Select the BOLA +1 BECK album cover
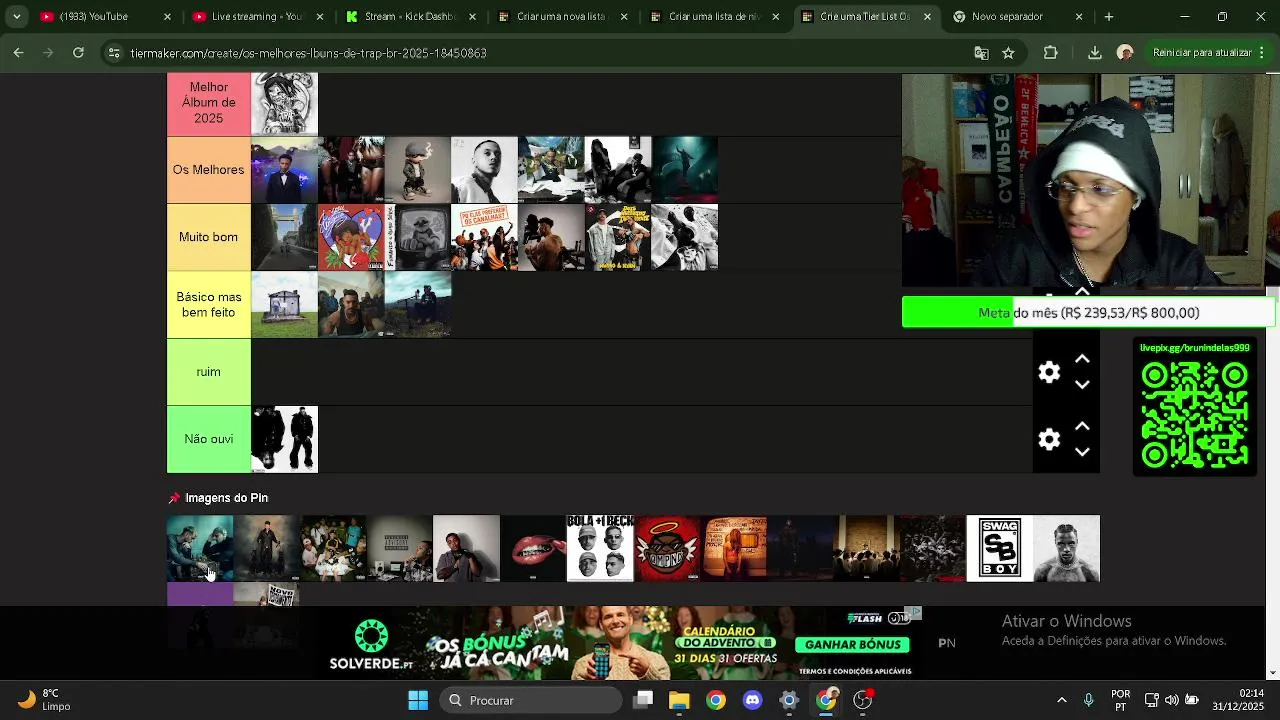The image size is (1280, 720). (x=600, y=548)
